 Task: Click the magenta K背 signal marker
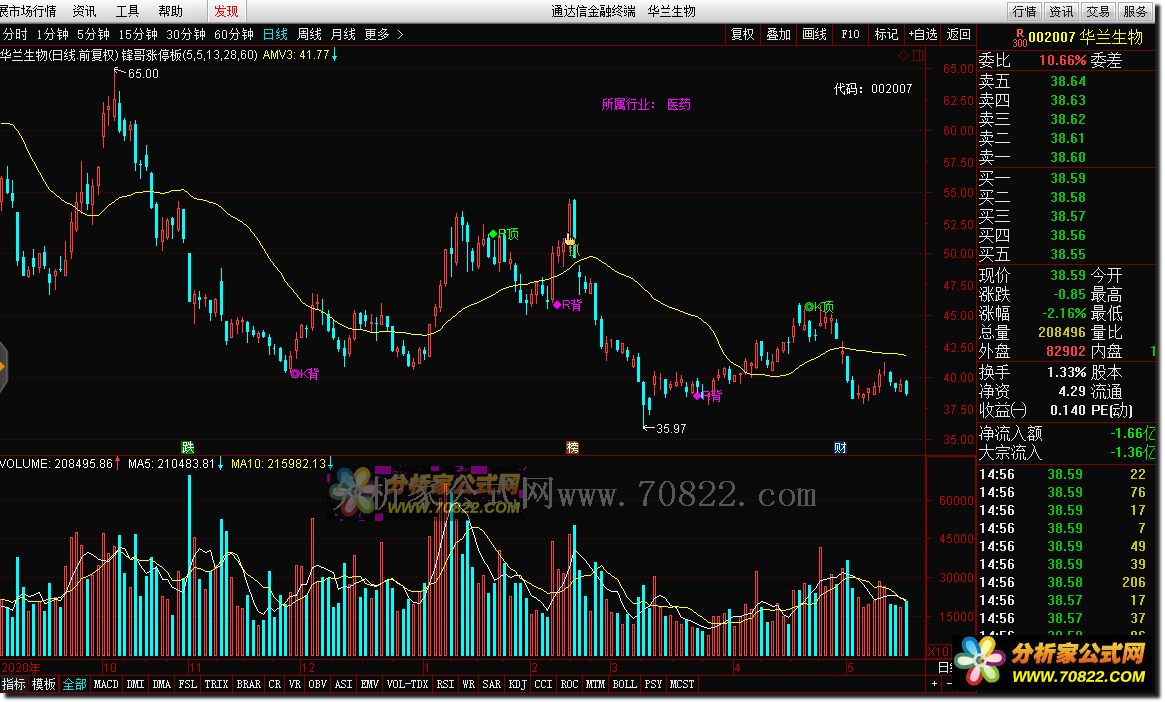coord(305,374)
